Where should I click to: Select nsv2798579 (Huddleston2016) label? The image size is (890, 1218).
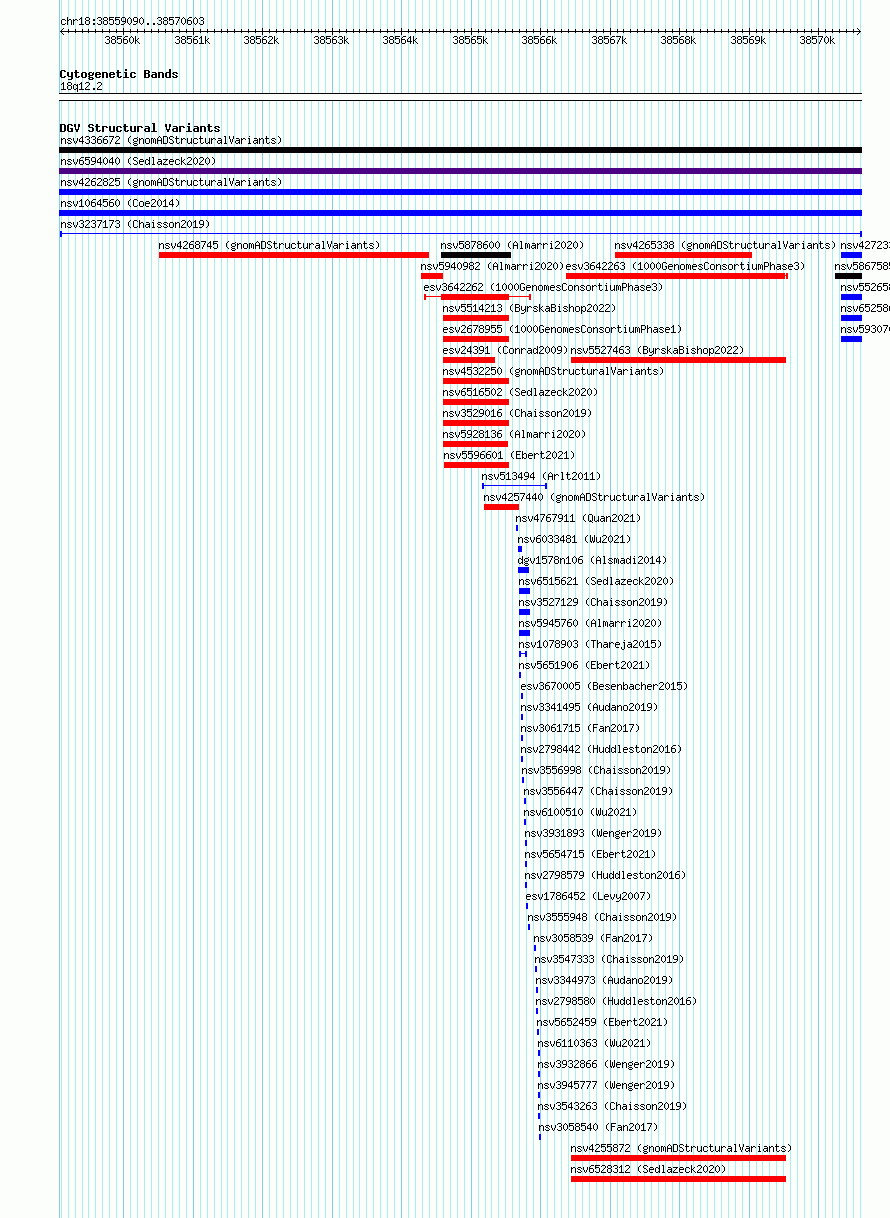click(606, 875)
